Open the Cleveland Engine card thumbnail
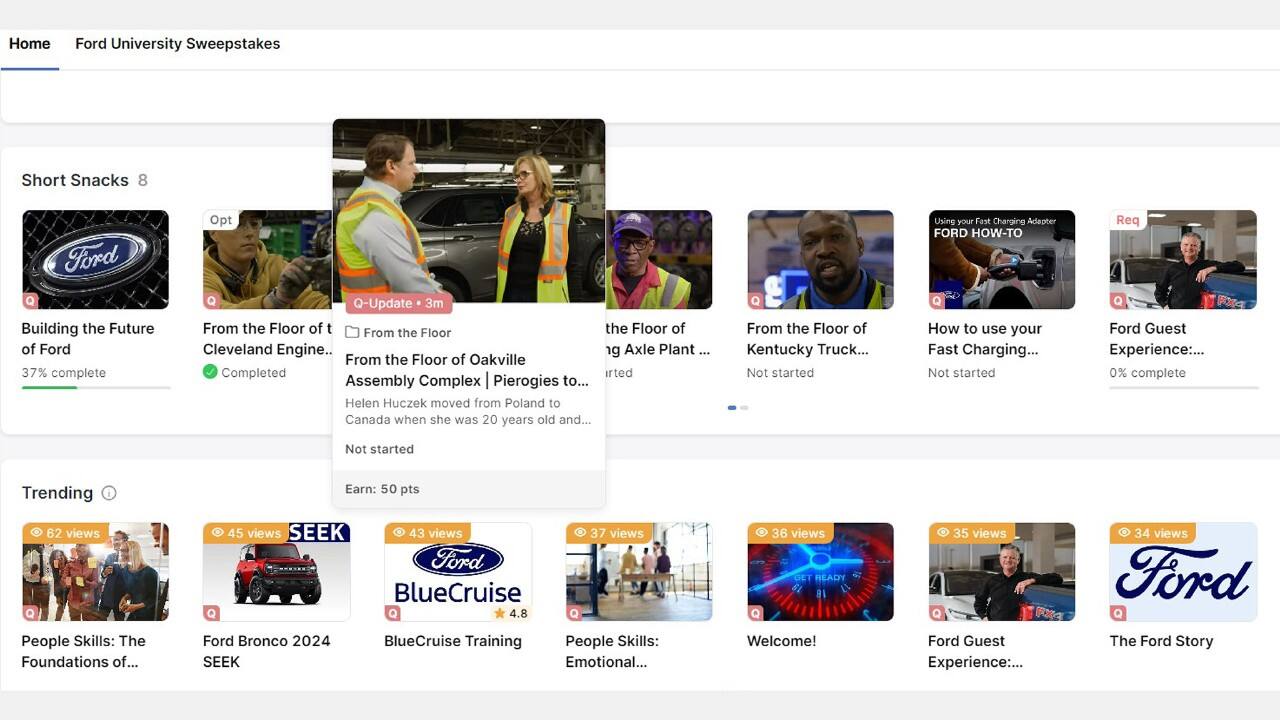This screenshot has width=1280, height=720. (267, 260)
